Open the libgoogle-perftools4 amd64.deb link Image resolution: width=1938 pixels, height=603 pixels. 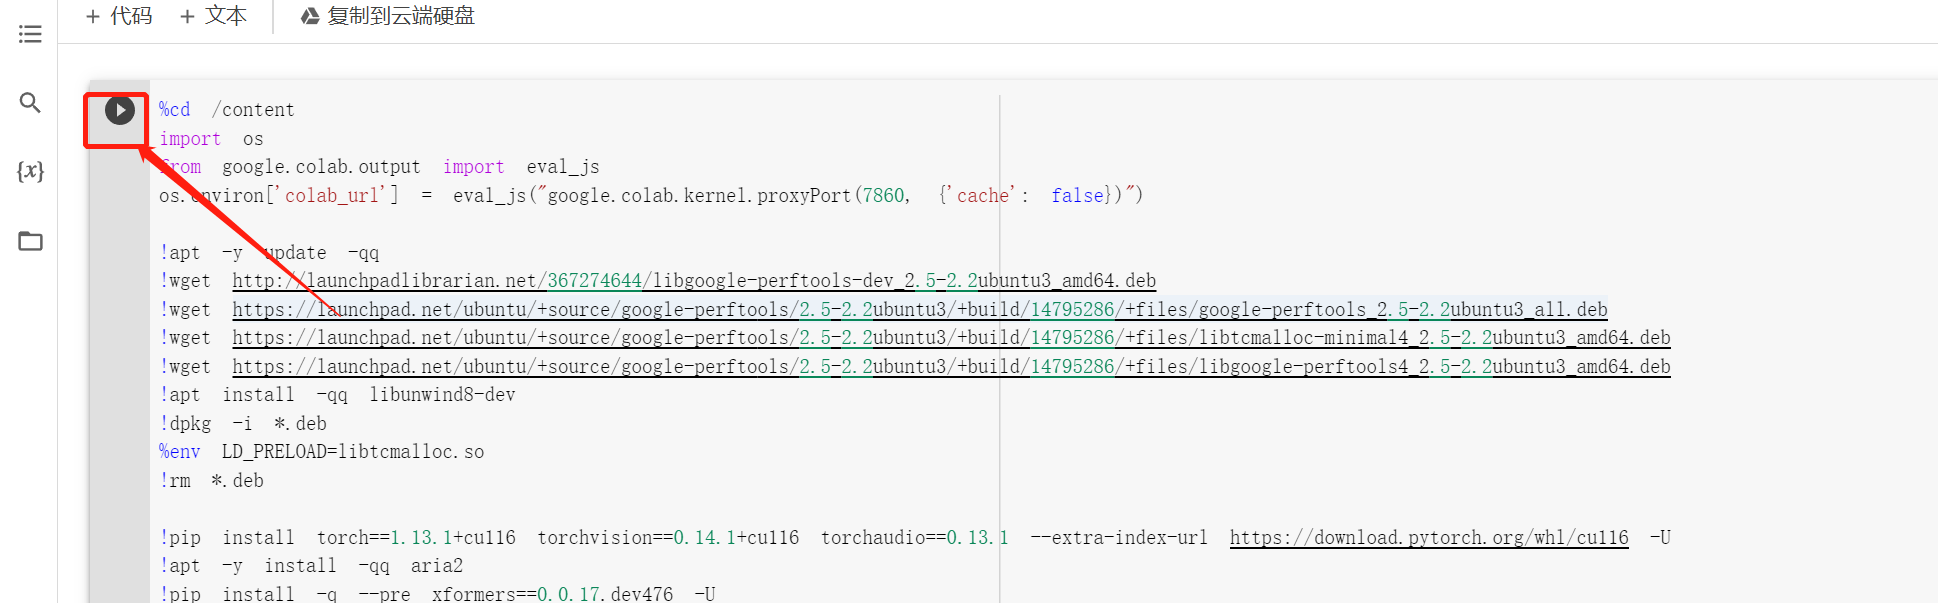click(950, 367)
